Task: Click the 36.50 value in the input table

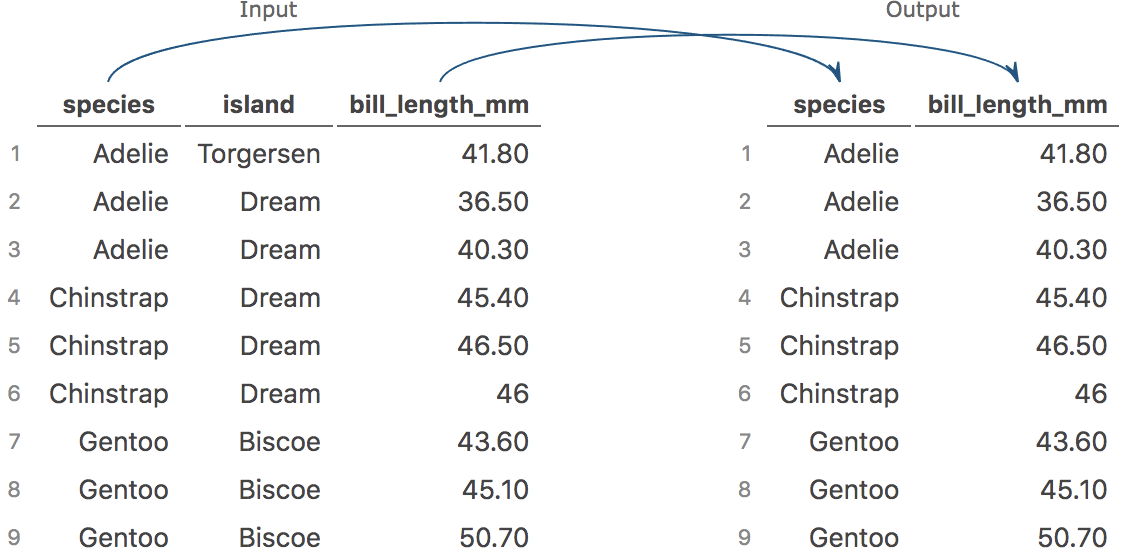Action: point(493,202)
